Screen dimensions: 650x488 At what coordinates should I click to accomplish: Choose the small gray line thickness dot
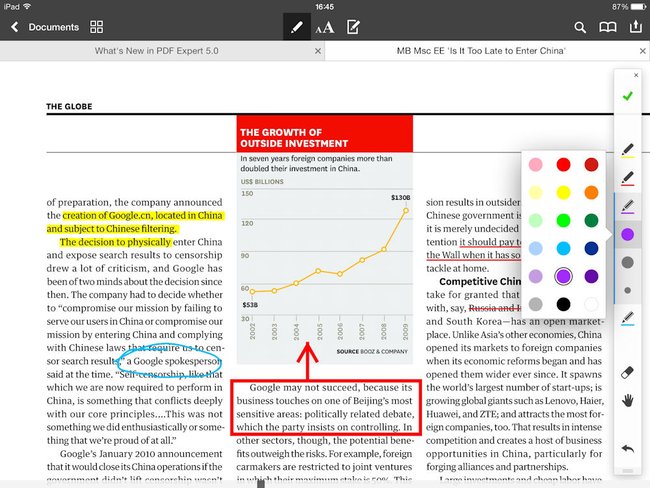coord(628,290)
